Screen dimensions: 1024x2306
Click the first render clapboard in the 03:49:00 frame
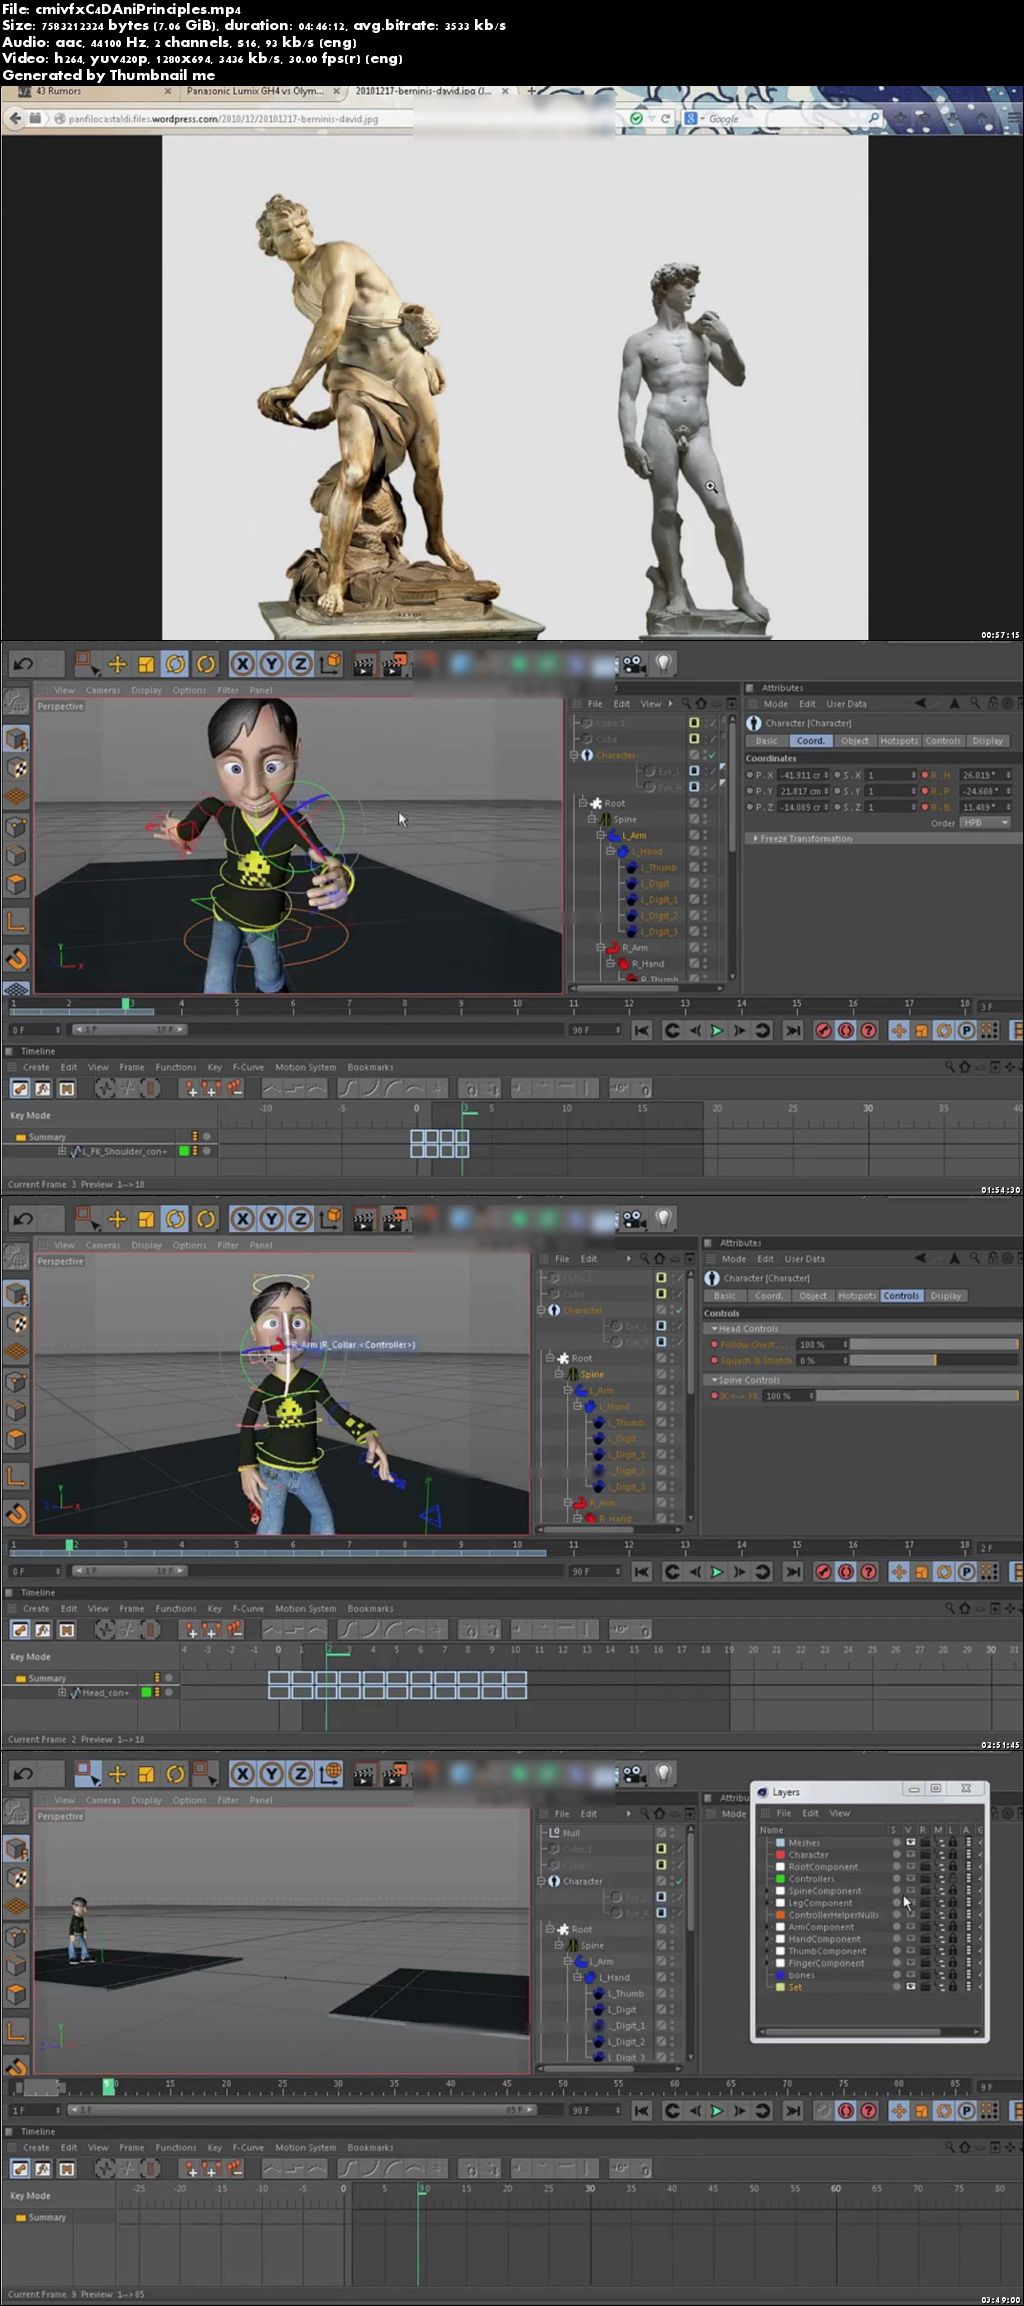click(x=364, y=1774)
